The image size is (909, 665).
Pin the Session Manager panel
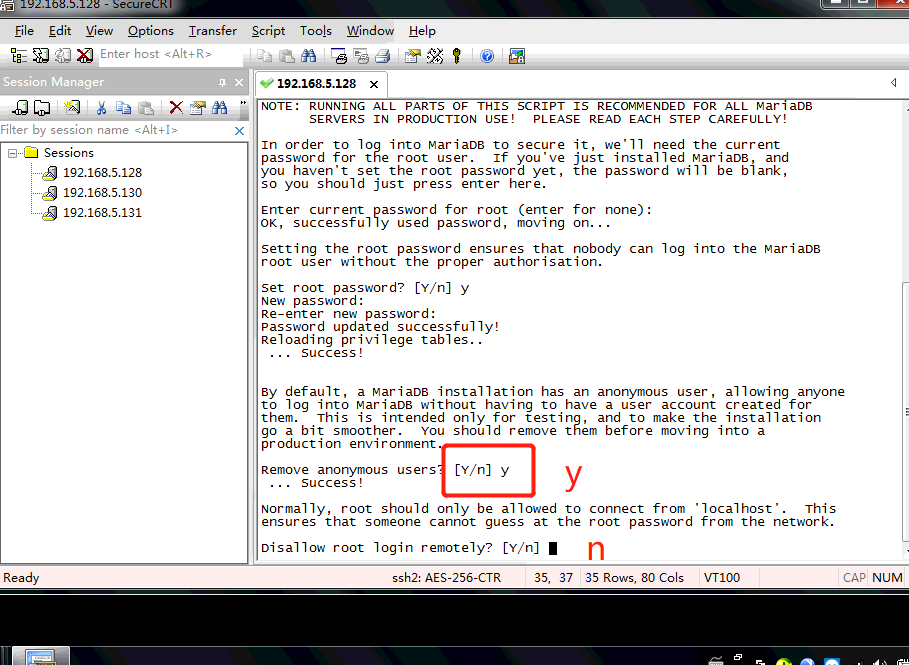222,83
